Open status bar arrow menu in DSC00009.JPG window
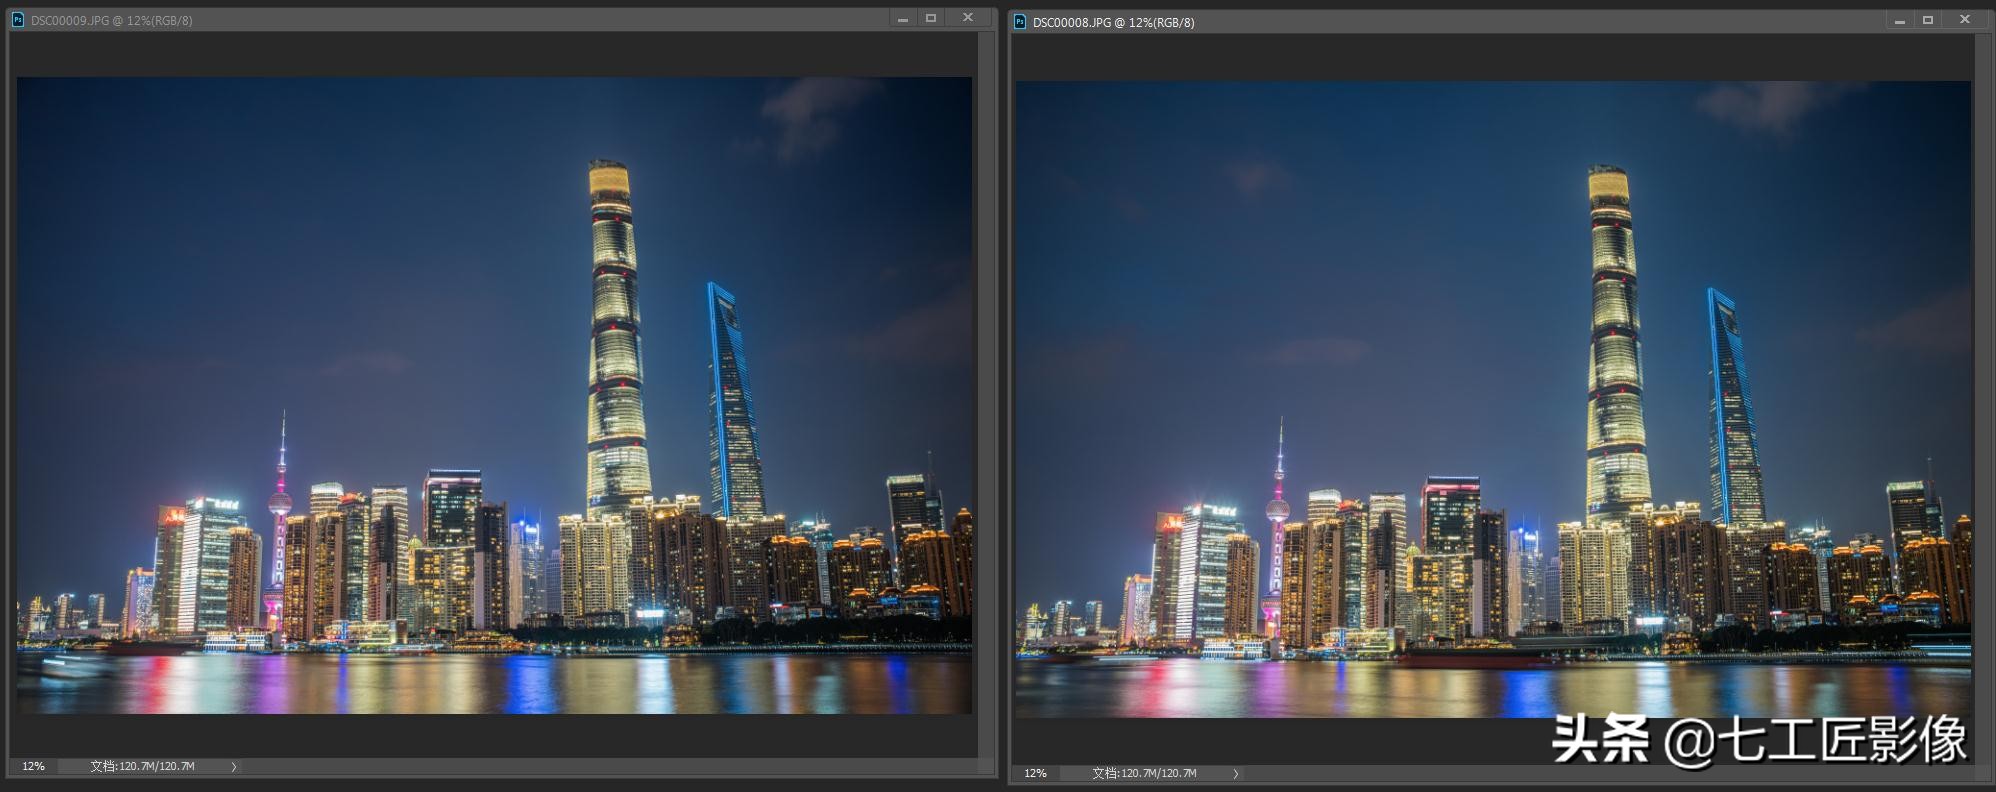The width and height of the screenshot is (1996, 792). click(x=234, y=767)
